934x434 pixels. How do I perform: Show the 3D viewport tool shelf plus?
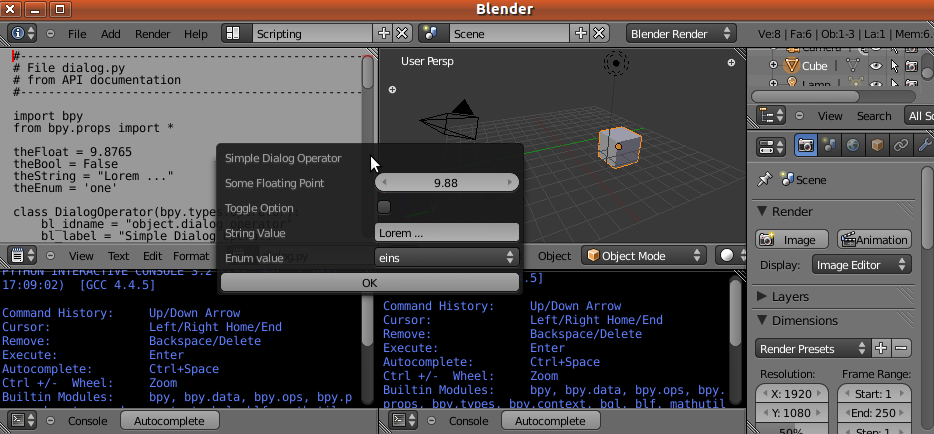point(392,90)
